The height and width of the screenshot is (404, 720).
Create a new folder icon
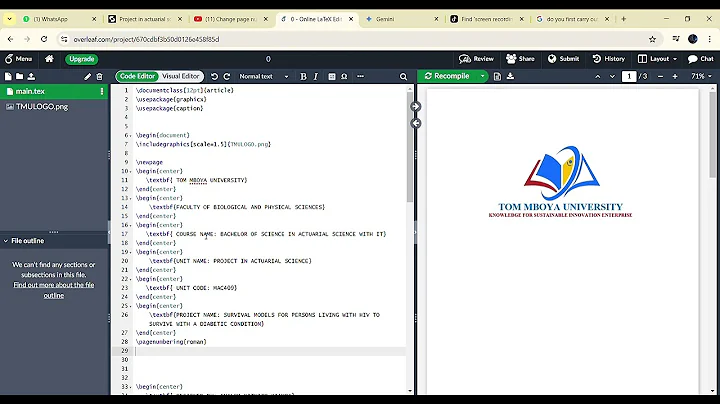[19, 77]
